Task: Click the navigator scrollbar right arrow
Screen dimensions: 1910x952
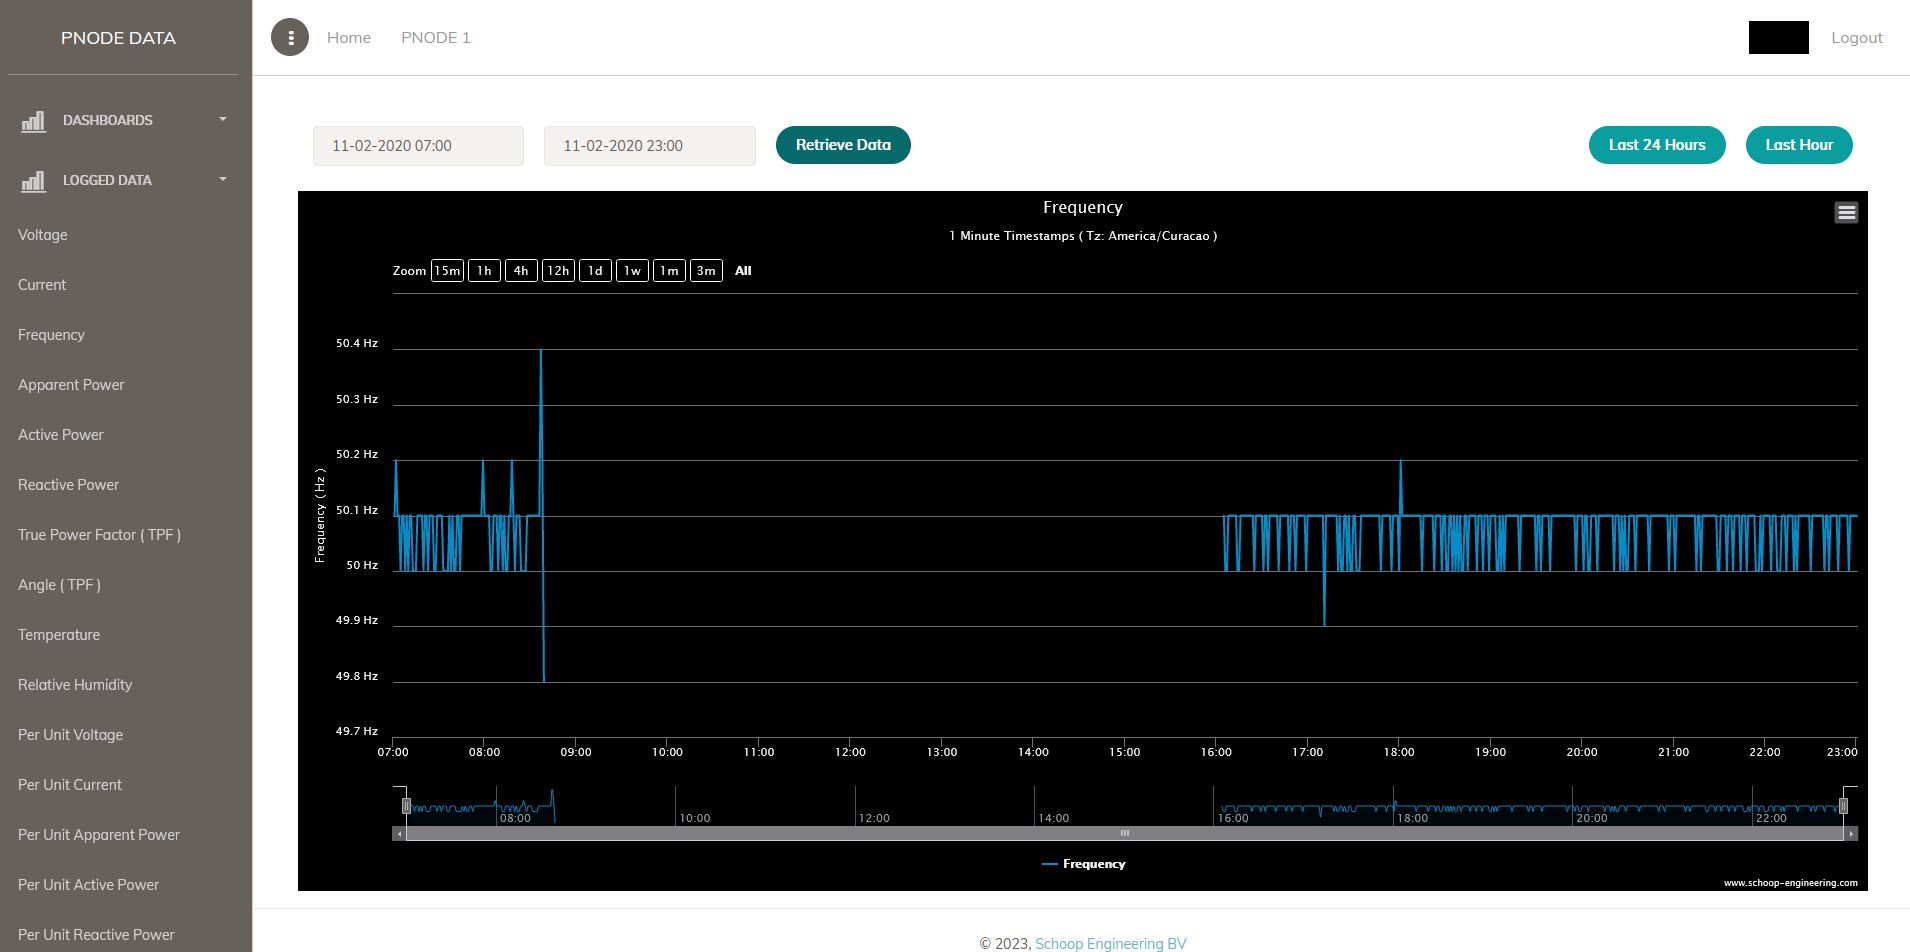Action: click(1850, 834)
